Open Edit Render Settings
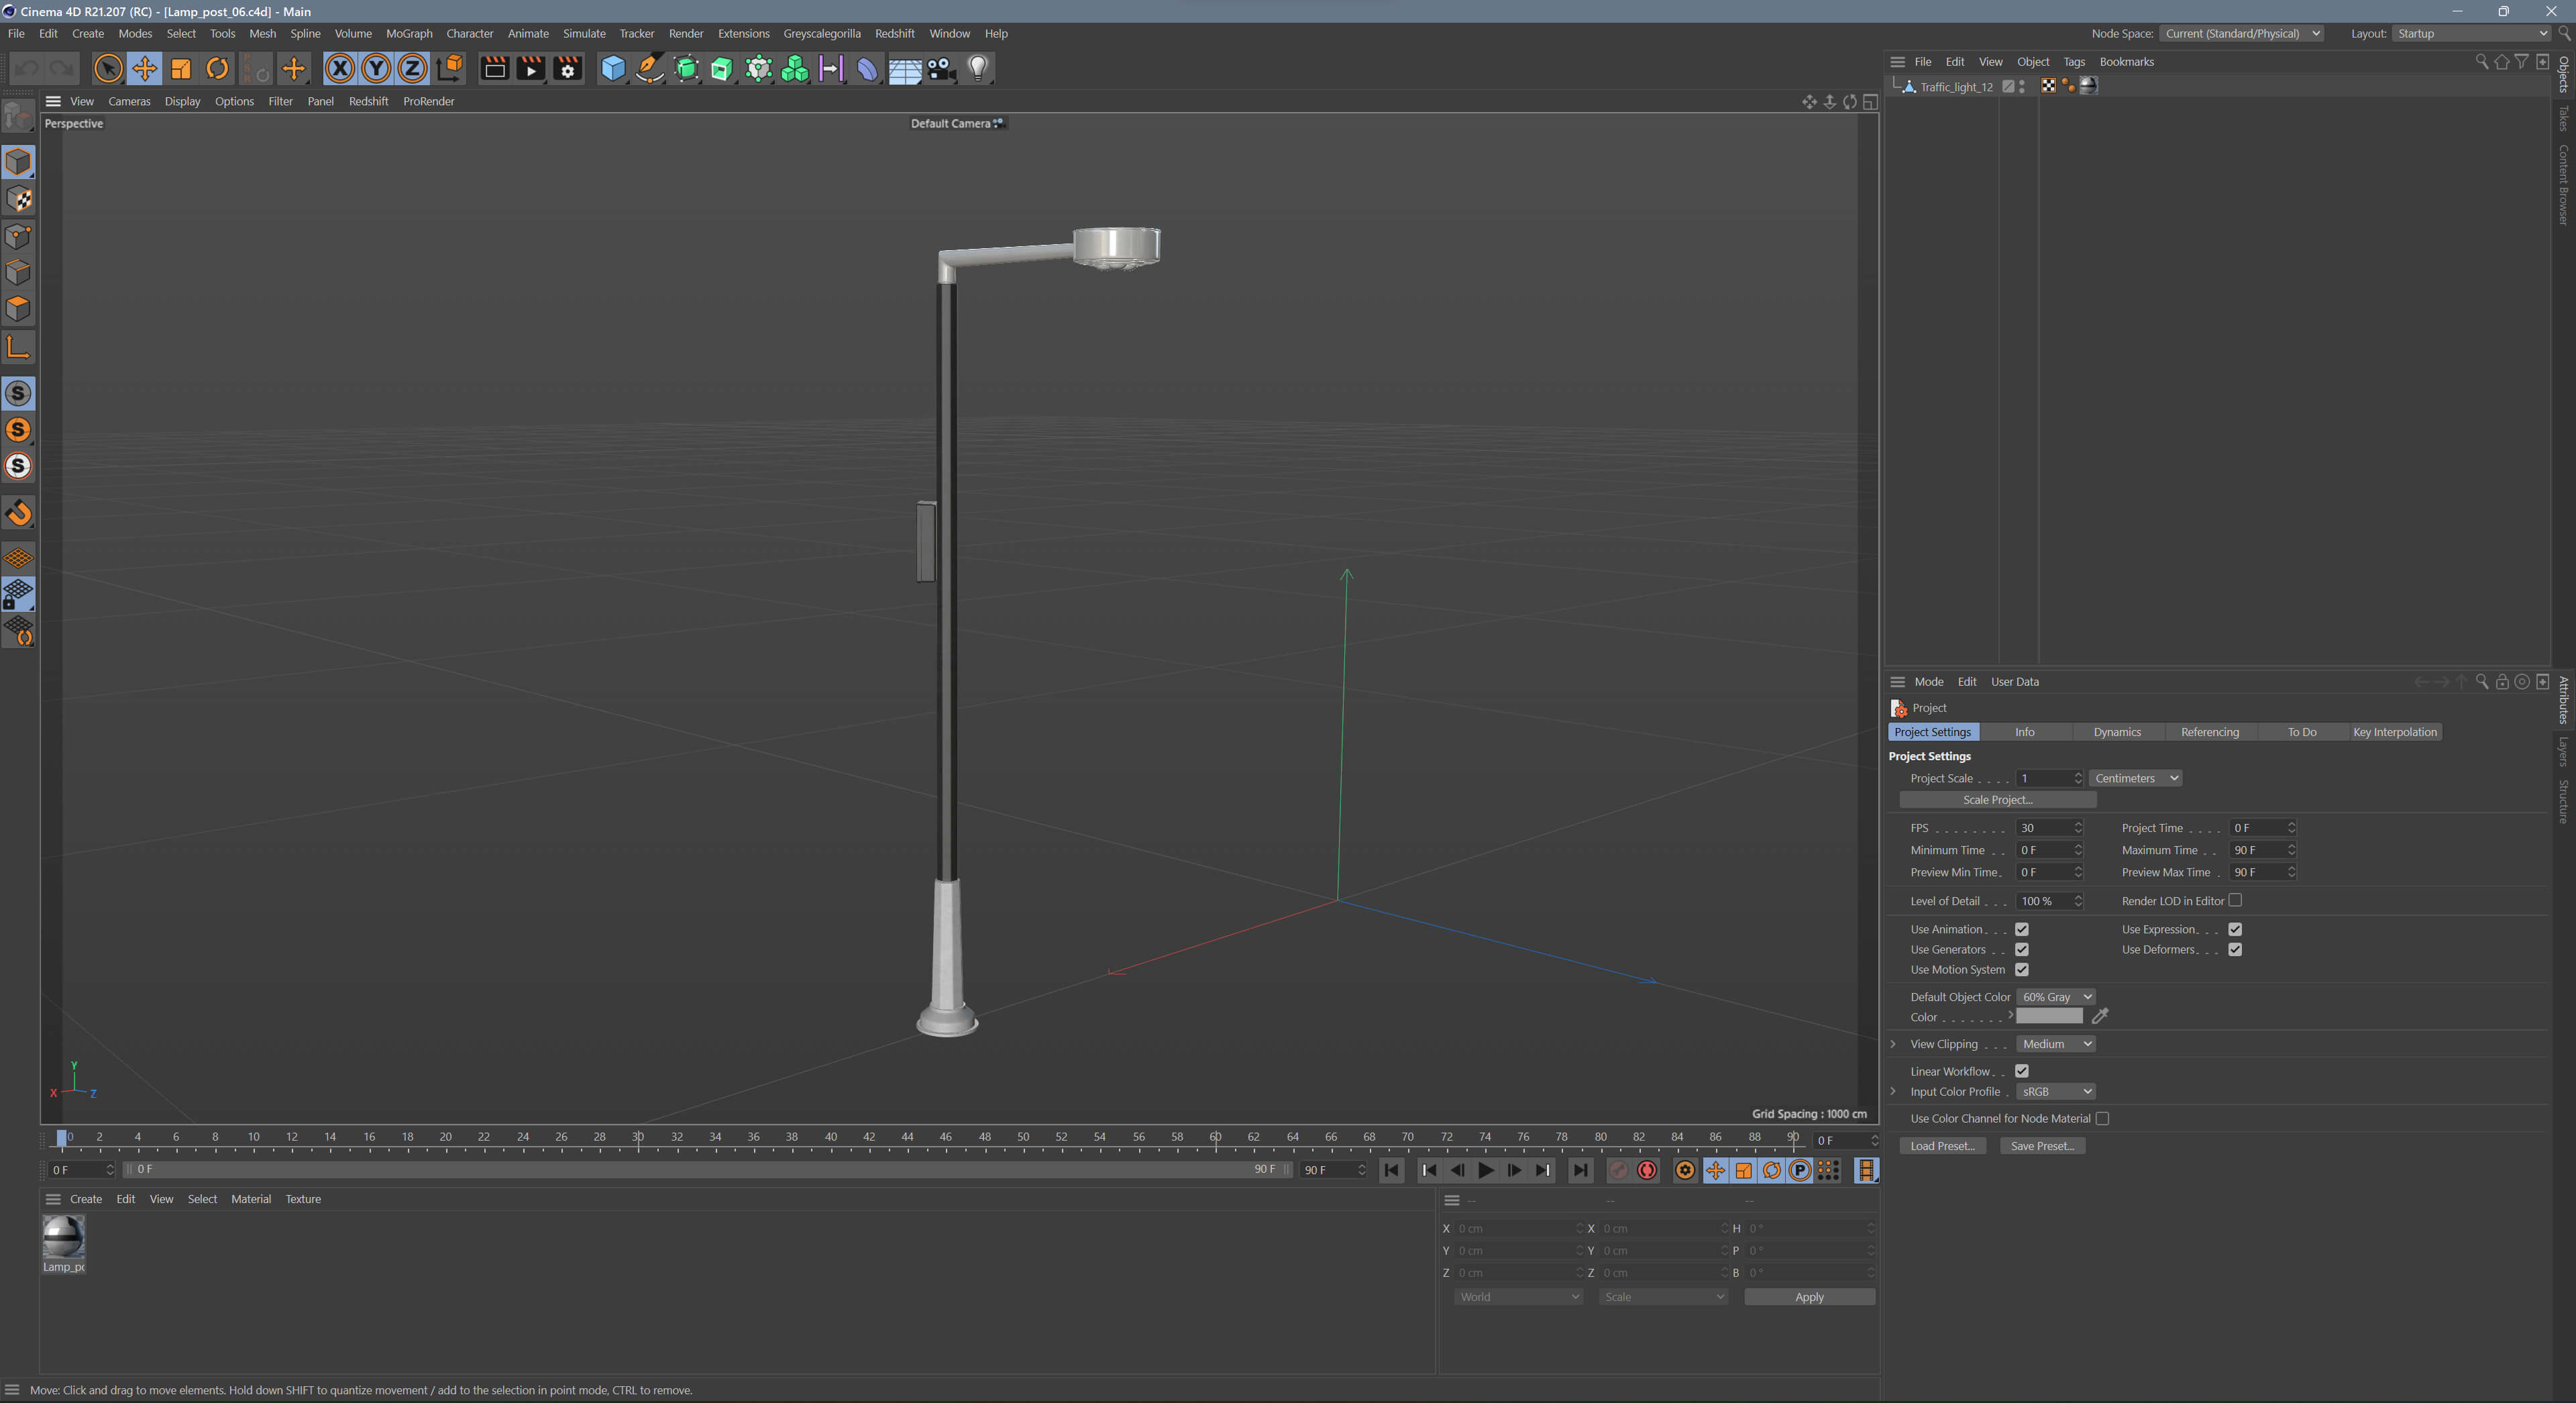The width and height of the screenshot is (2576, 1403). 567,69
